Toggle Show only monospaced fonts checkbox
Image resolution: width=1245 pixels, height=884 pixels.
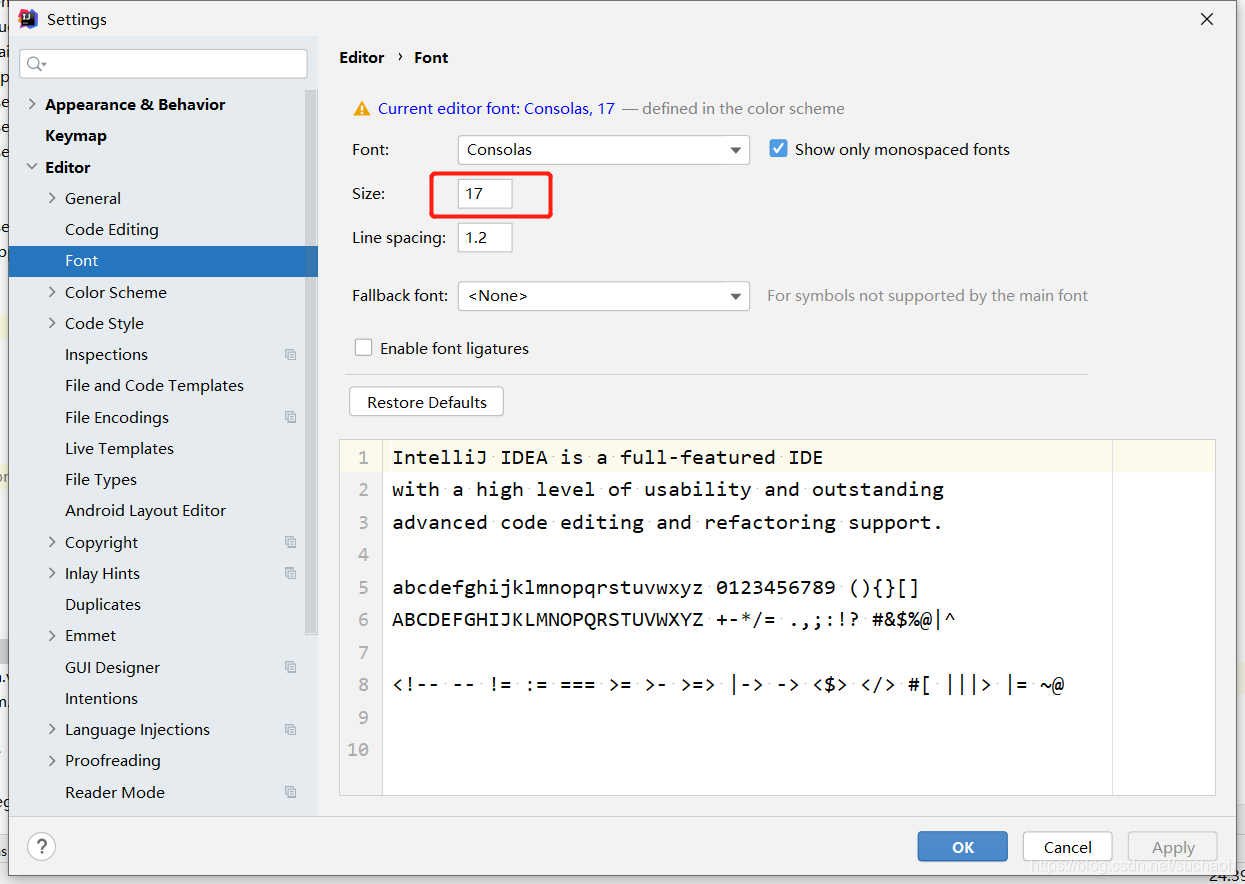click(778, 149)
